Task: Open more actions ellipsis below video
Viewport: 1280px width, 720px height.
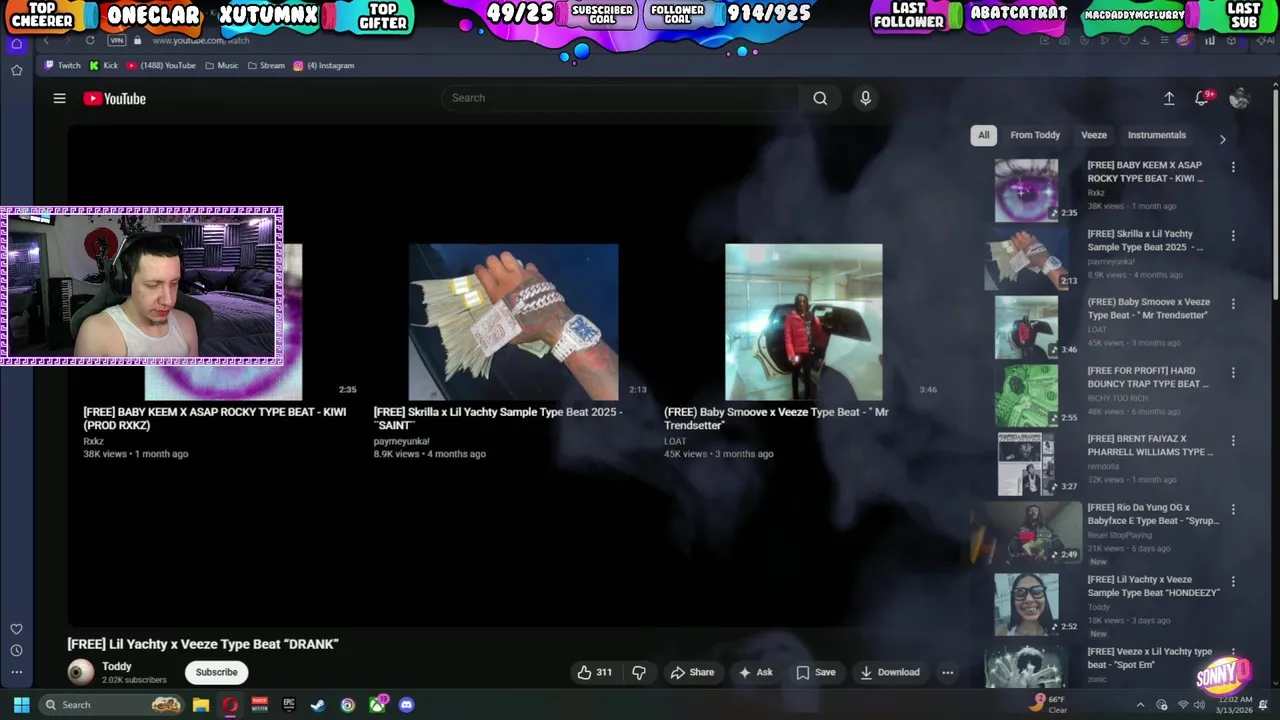Action: click(x=947, y=672)
